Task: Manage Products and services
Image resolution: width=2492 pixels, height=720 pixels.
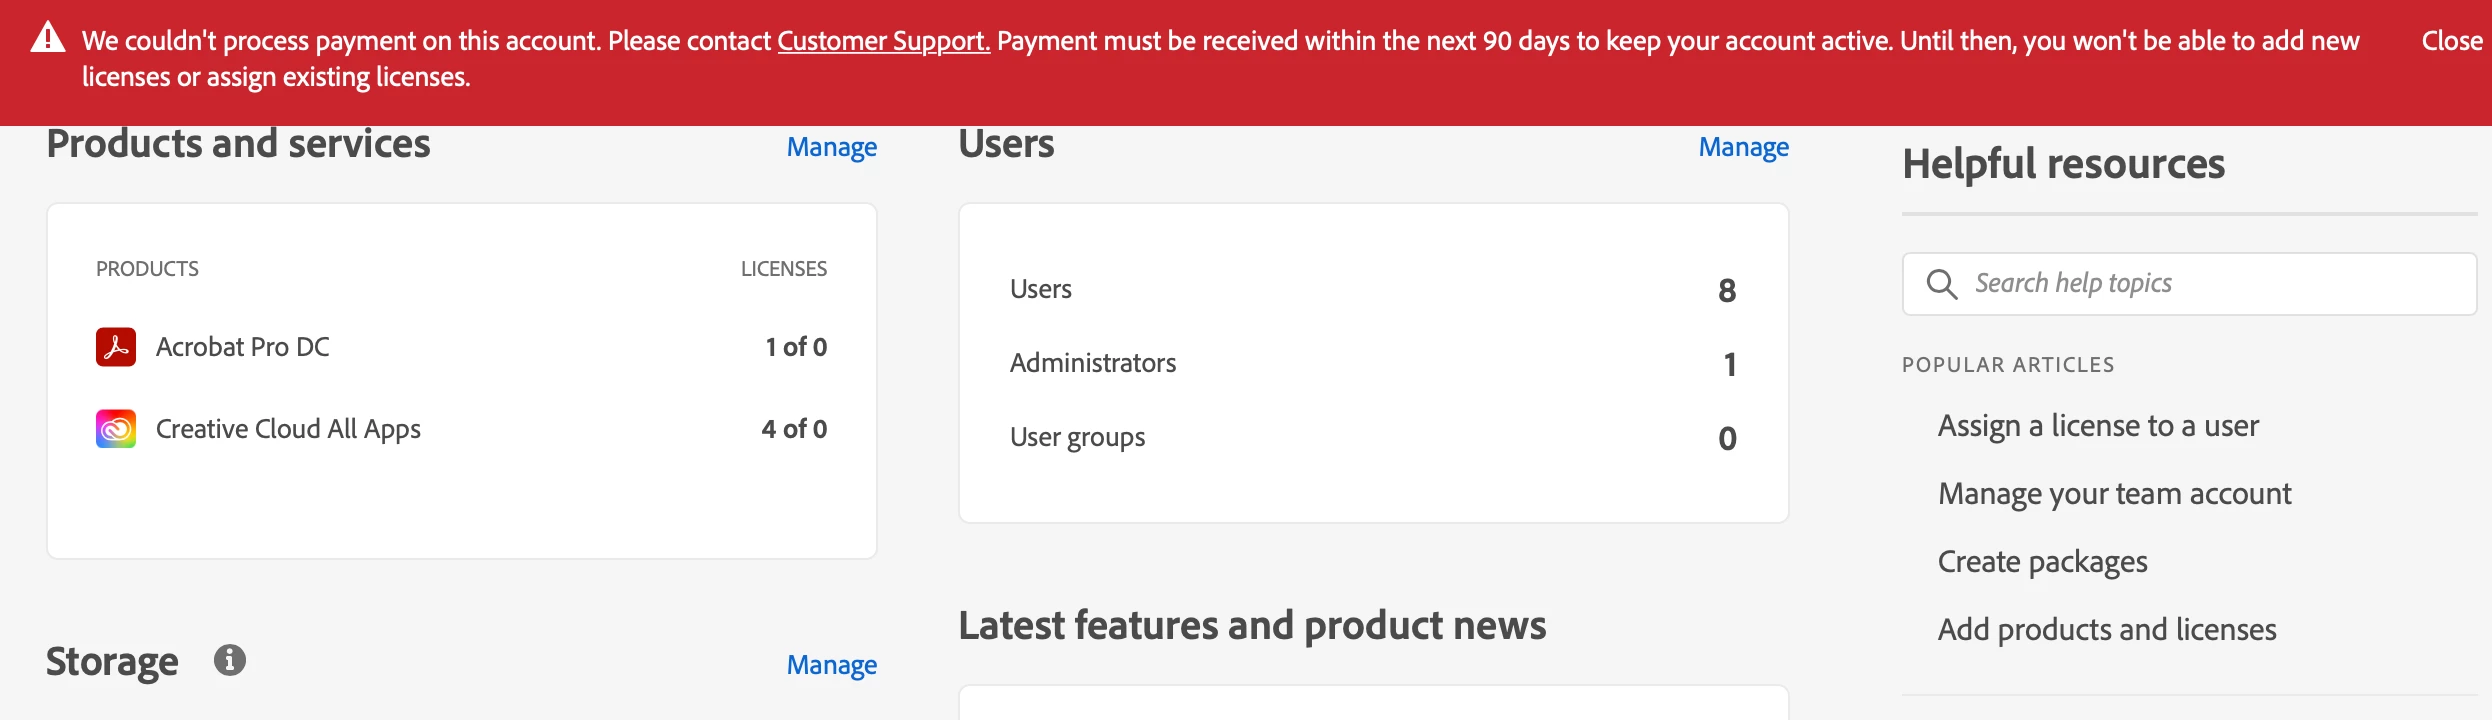Action: tap(831, 147)
